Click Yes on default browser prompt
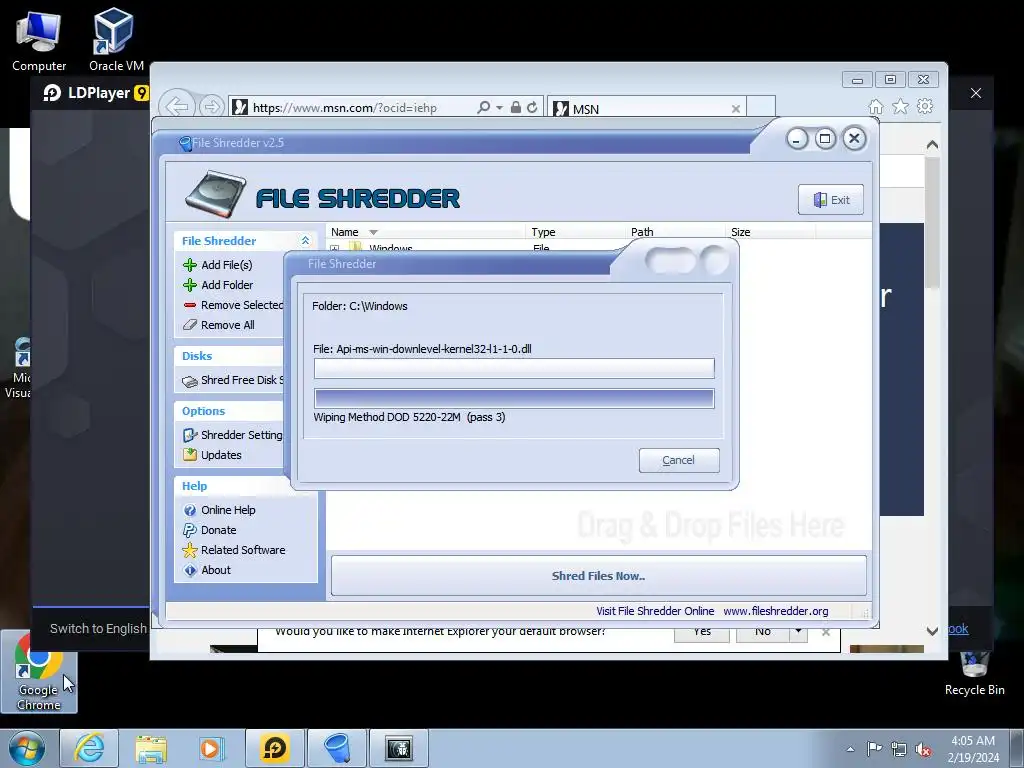This screenshot has width=1024, height=768. (702, 632)
